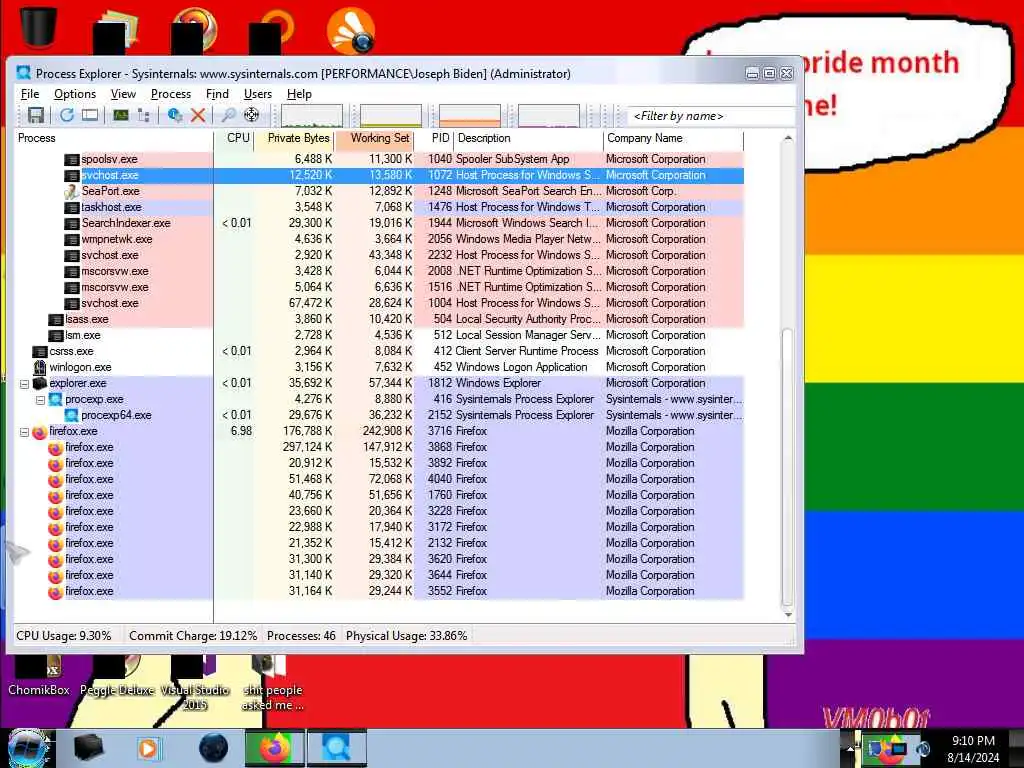Toggle the lower pane view icon
Screen dimensions: 1024x768
click(x=90, y=116)
